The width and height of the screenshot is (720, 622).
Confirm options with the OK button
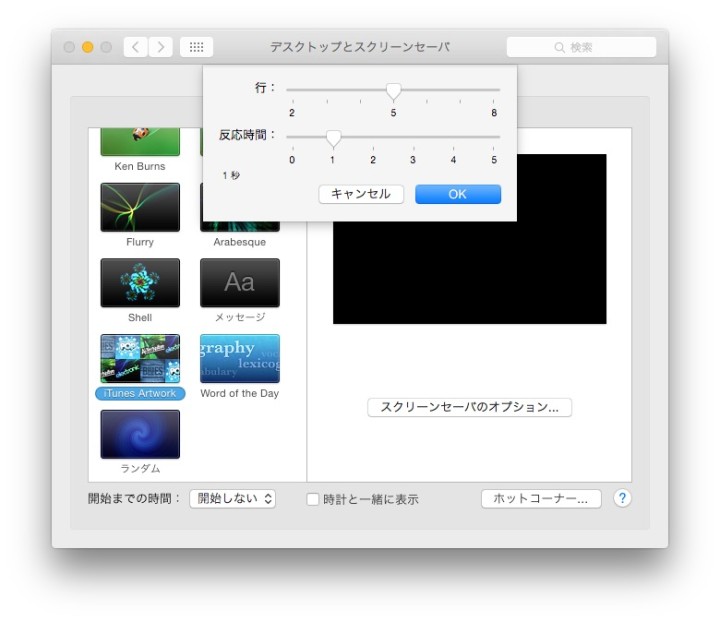point(457,194)
